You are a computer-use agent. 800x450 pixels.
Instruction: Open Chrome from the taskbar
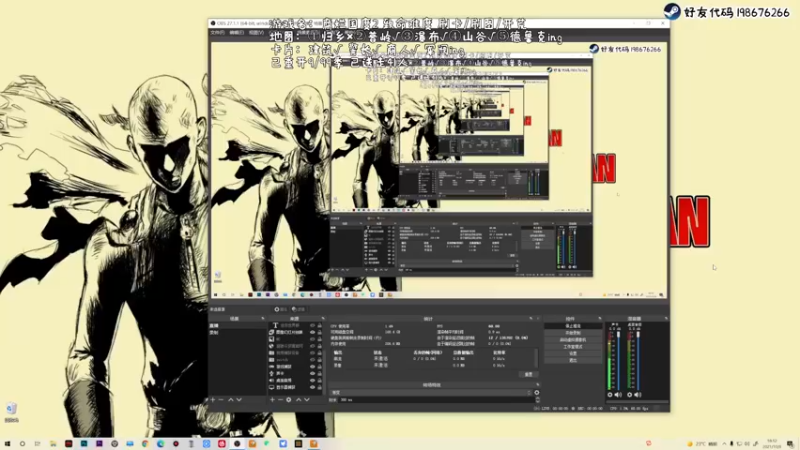pyautogui.click(x=145, y=444)
